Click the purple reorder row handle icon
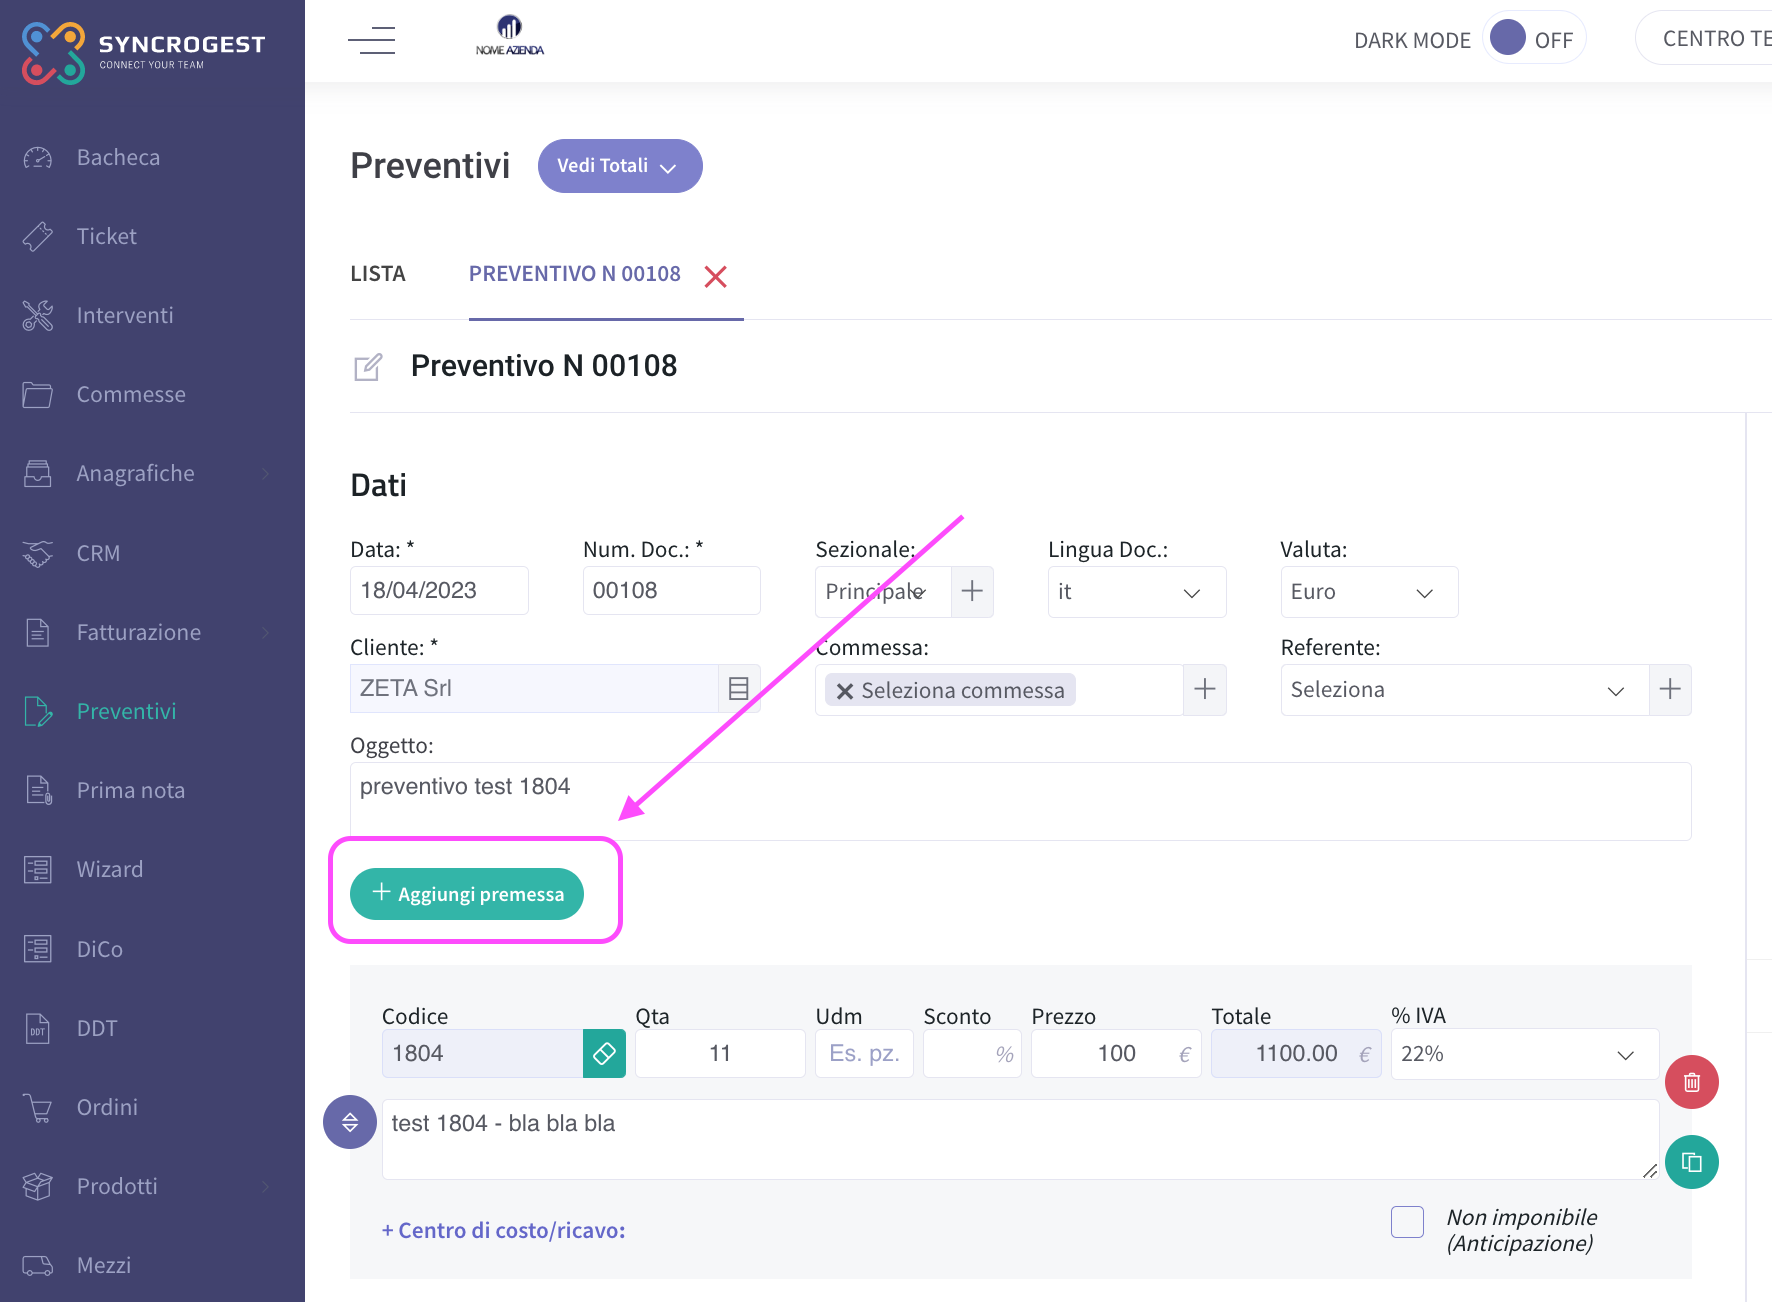This screenshot has width=1772, height=1302. point(350,1122)
